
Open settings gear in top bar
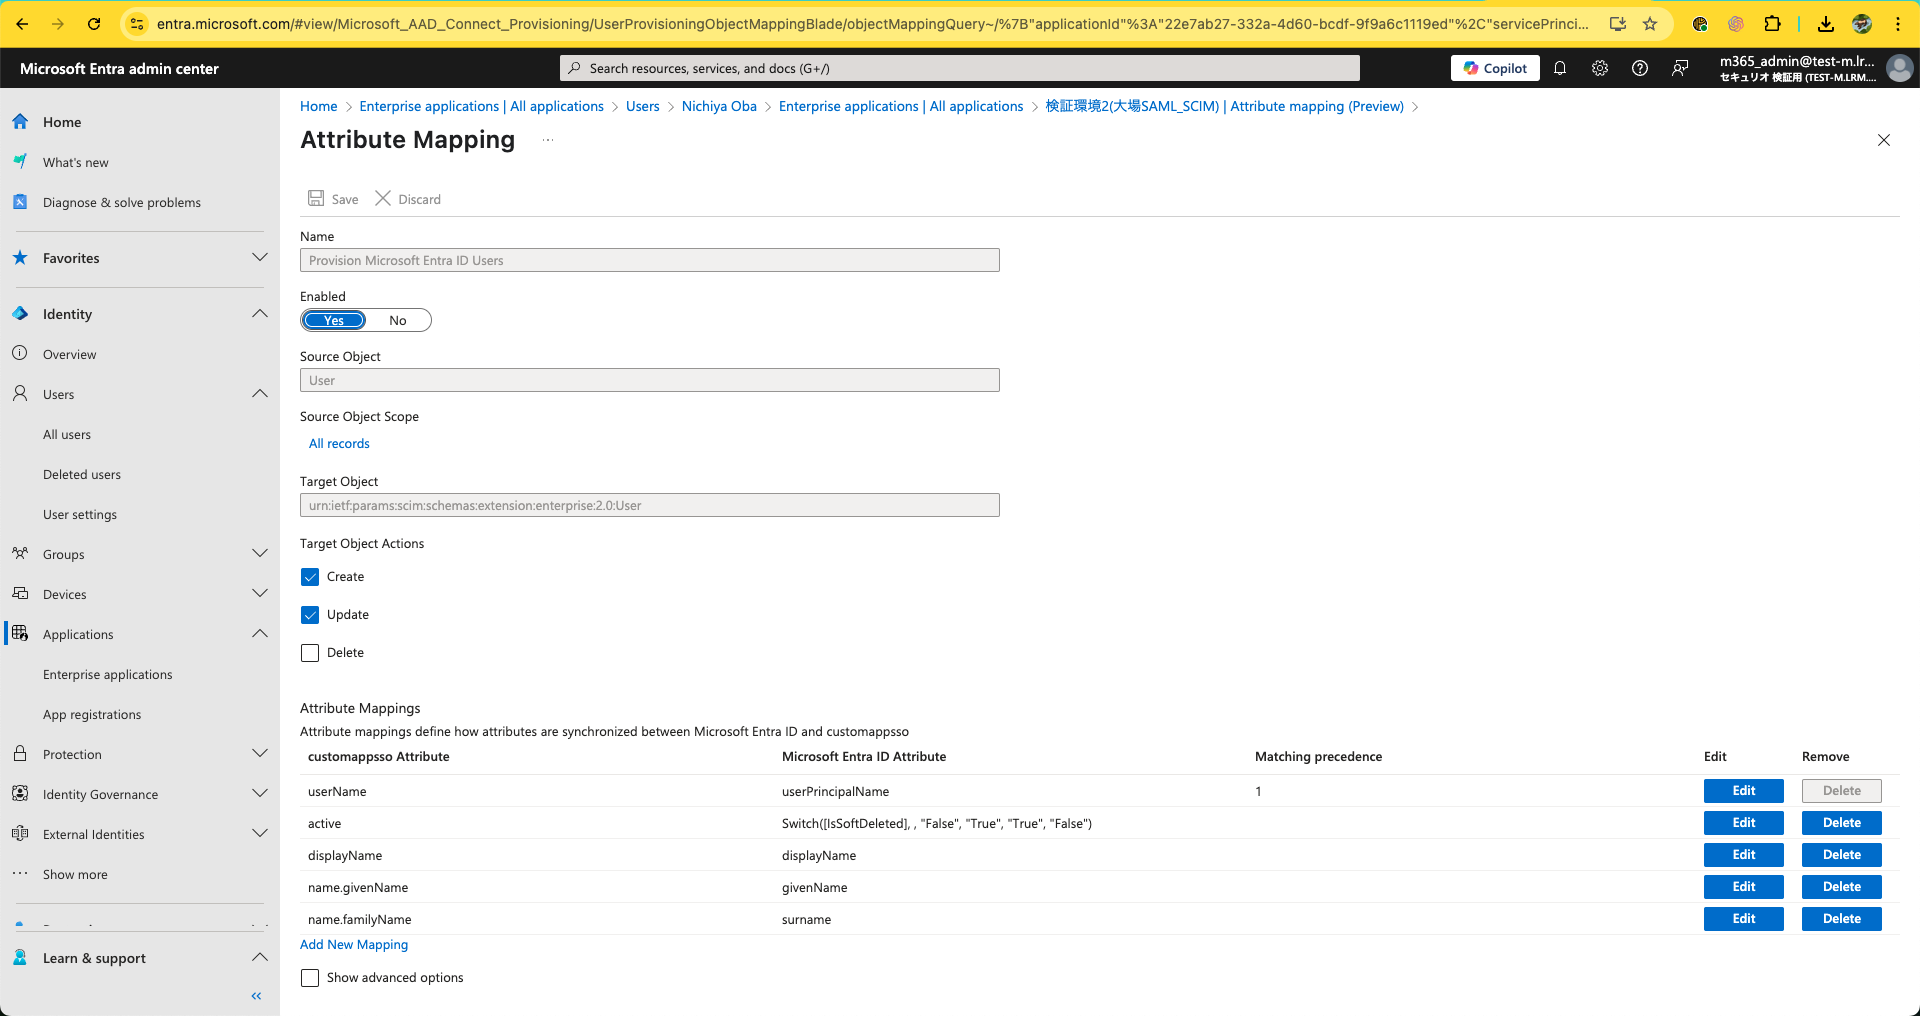pos(1600,68)
